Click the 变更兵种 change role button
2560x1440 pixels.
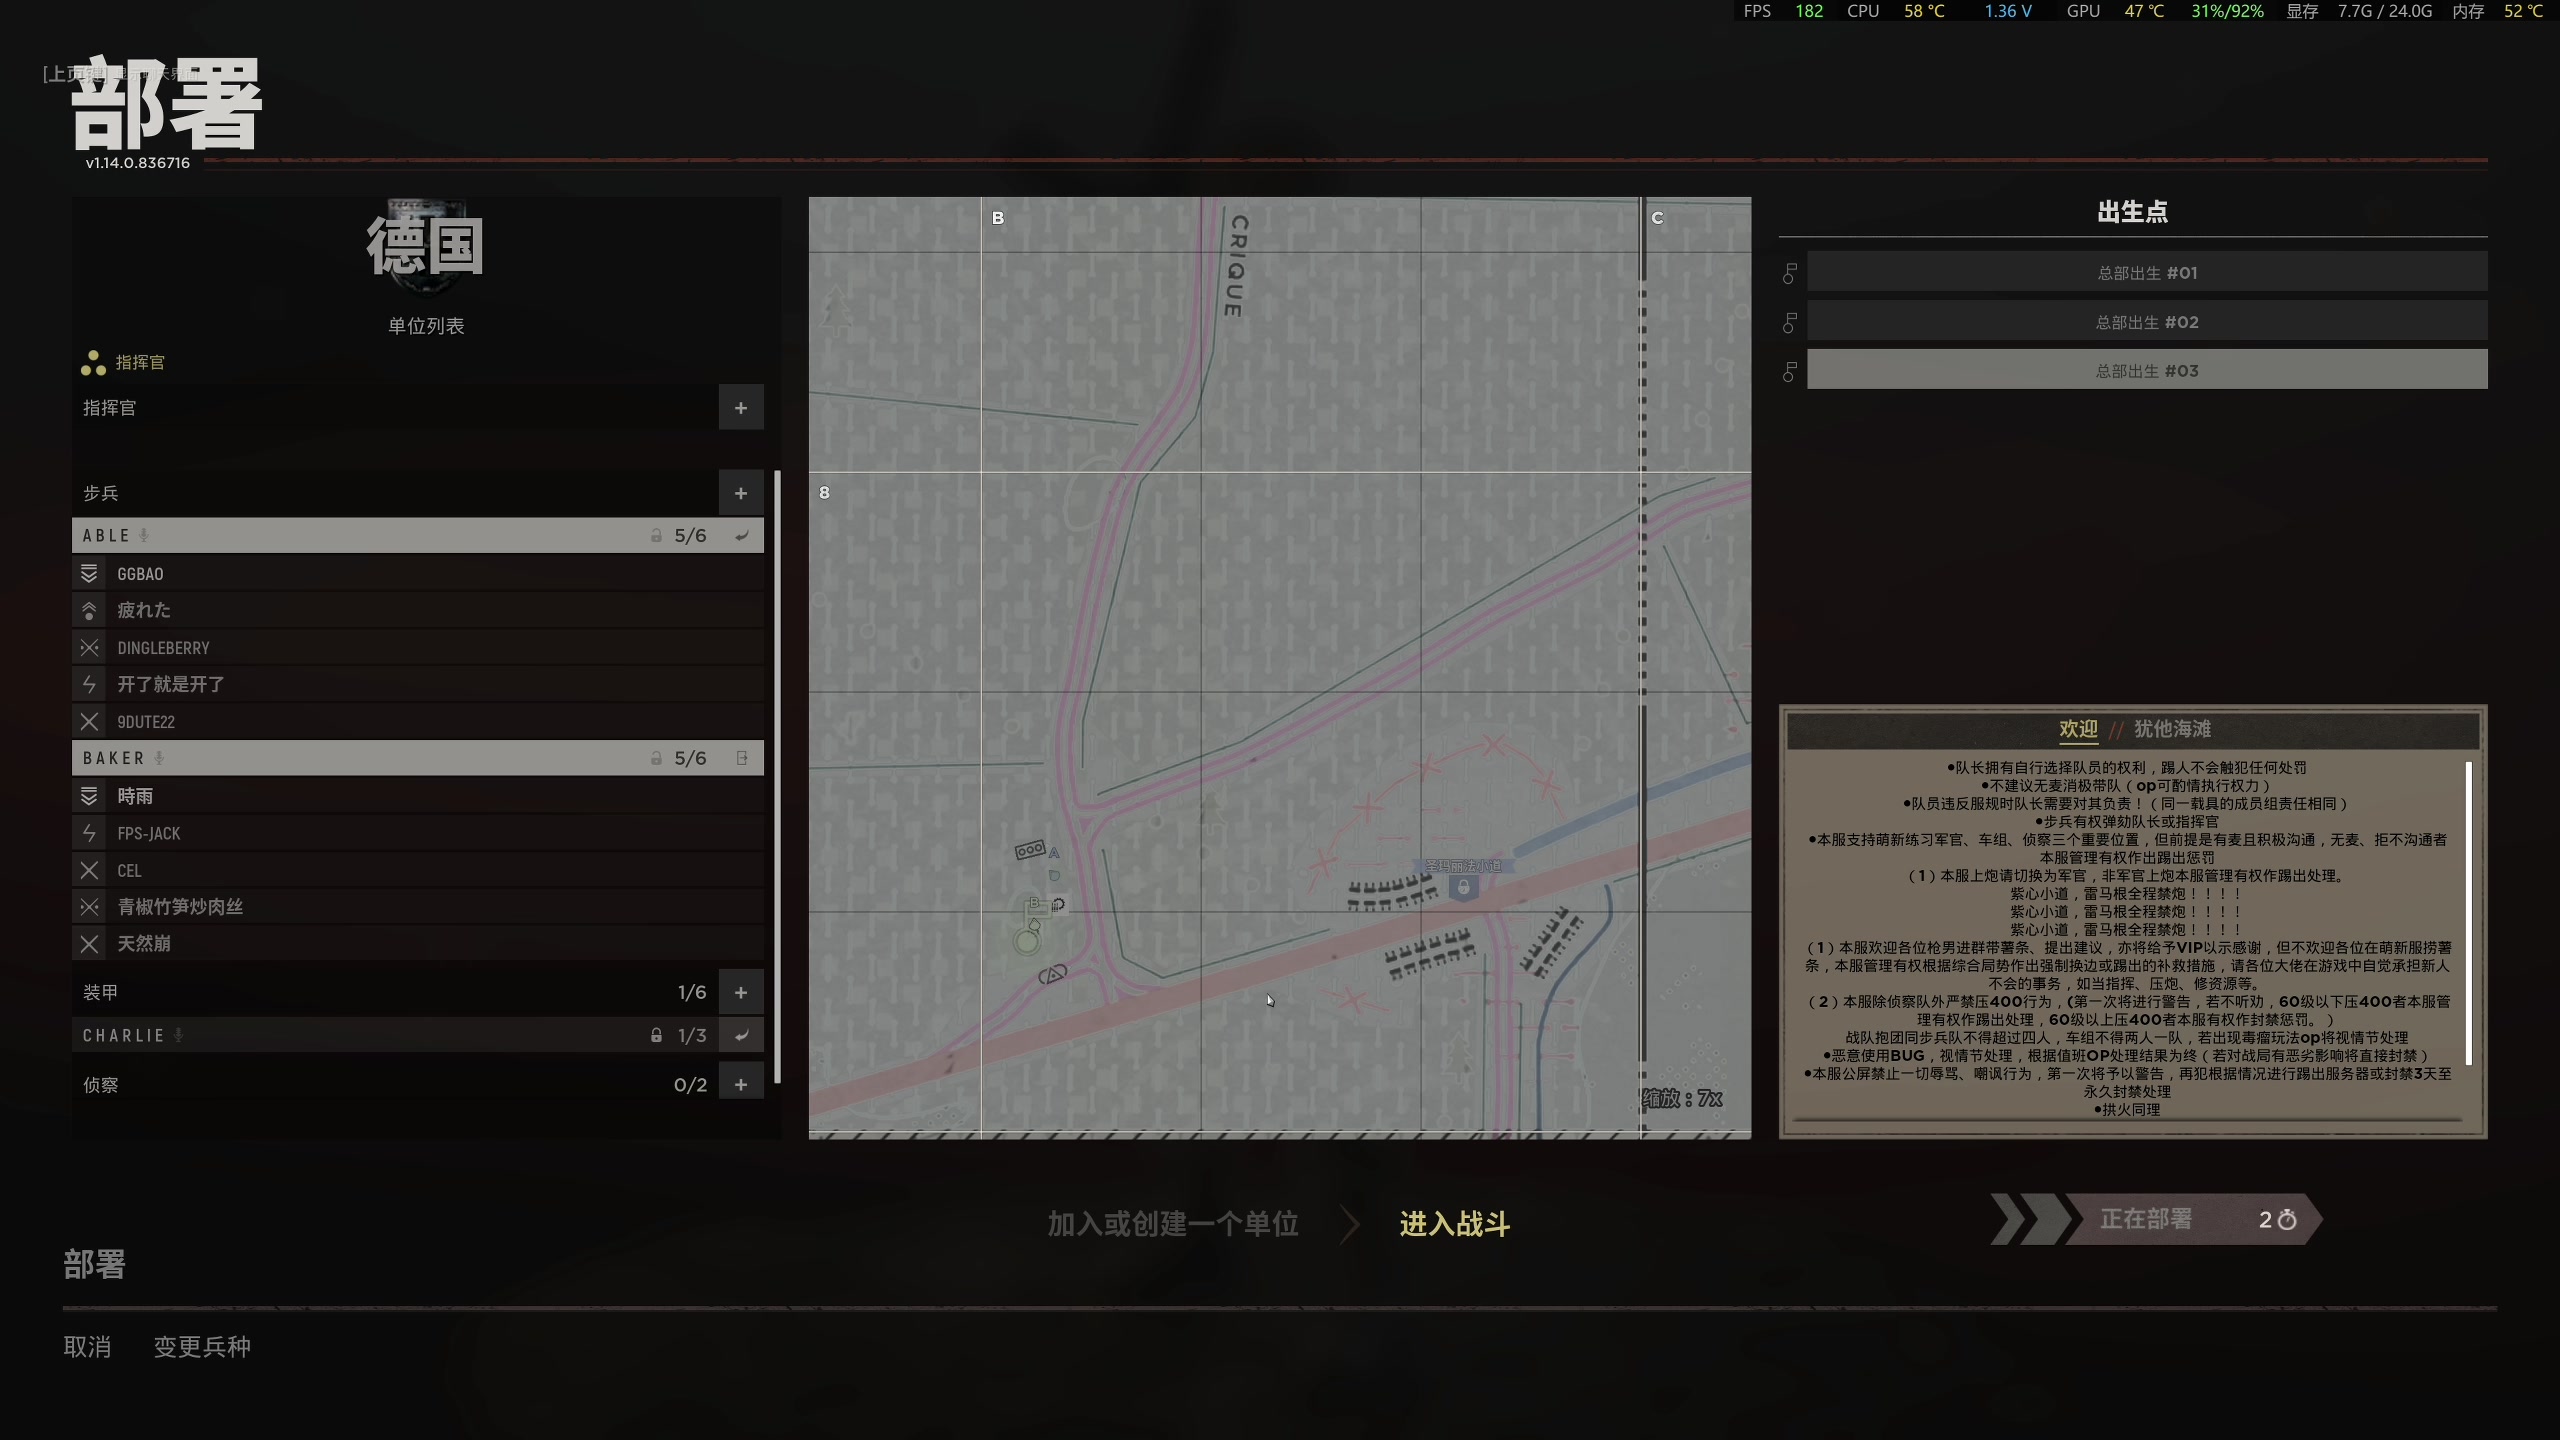pos(202,1347)
